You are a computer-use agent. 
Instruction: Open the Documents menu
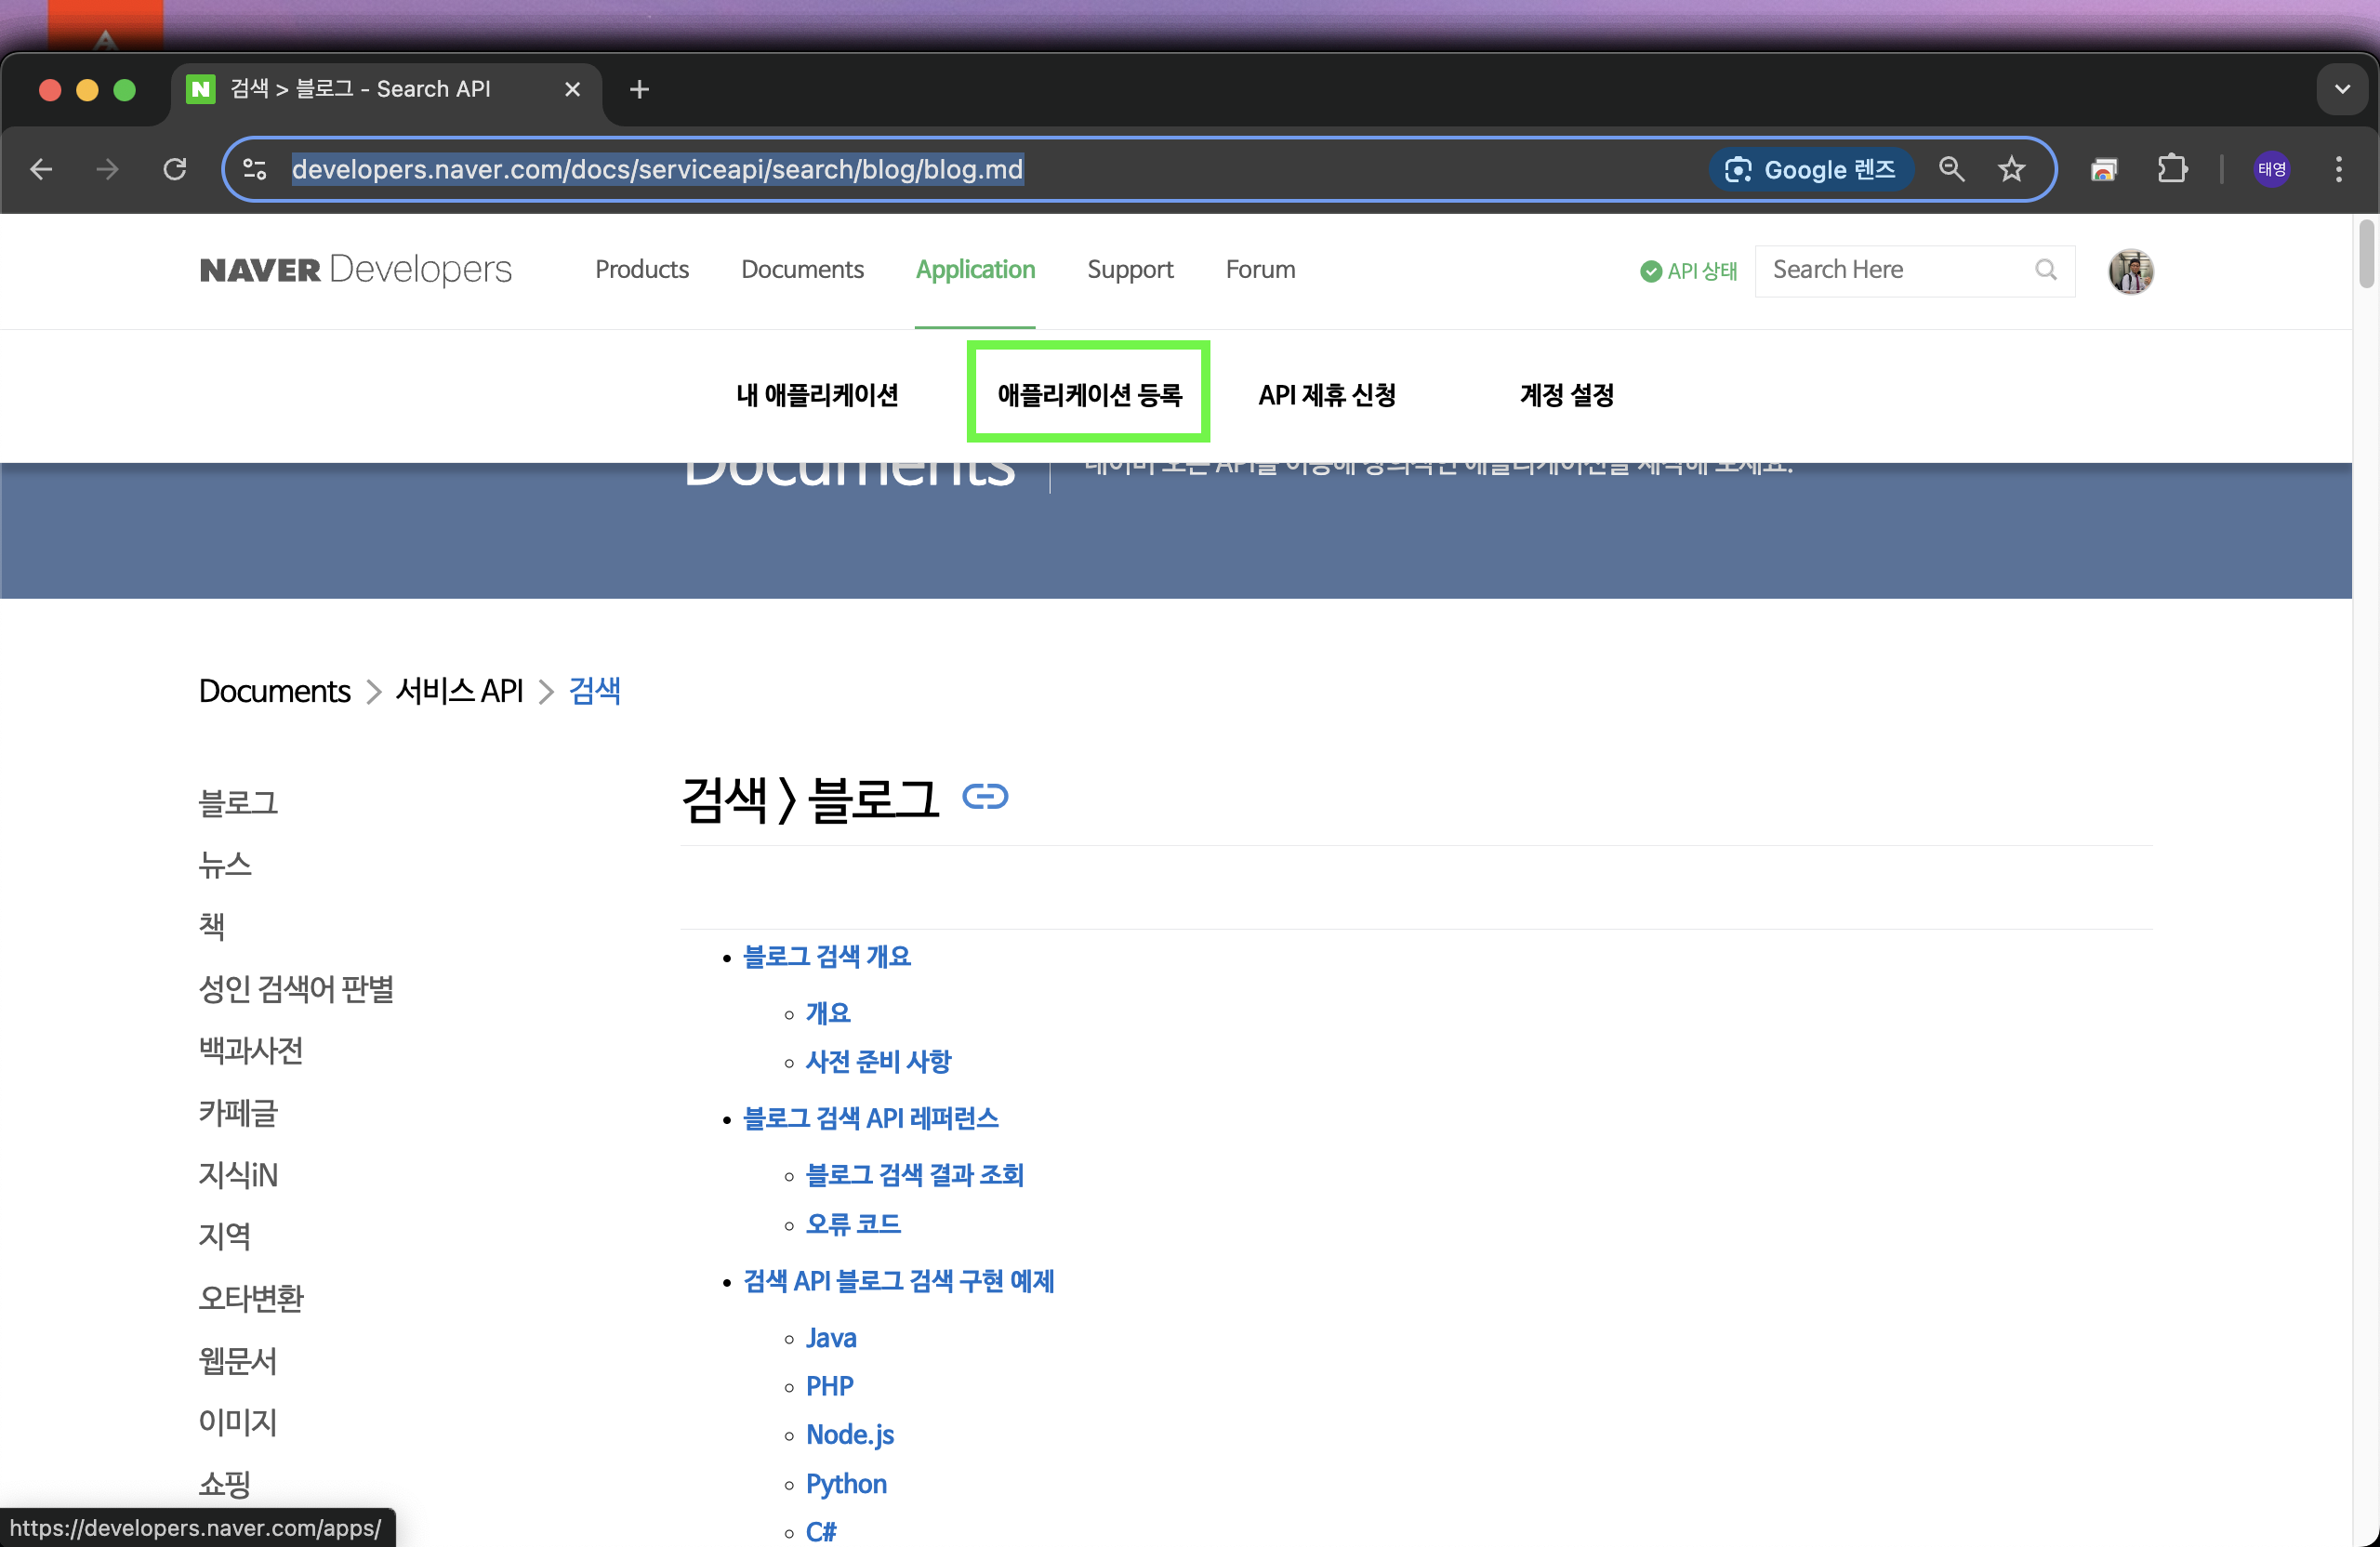(x=802, y=270)
